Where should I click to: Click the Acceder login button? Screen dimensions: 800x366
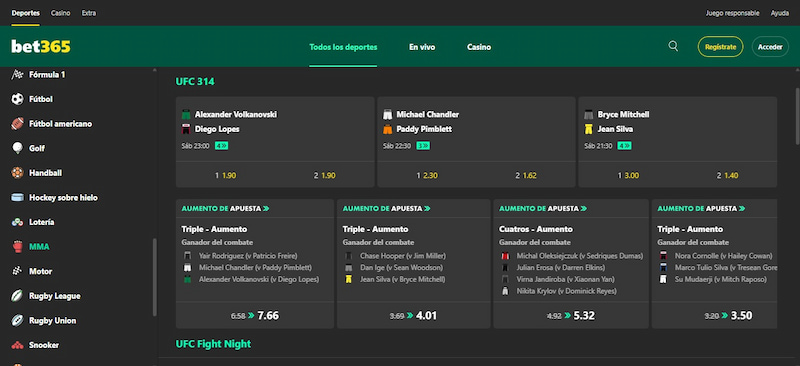click(770, 46)
